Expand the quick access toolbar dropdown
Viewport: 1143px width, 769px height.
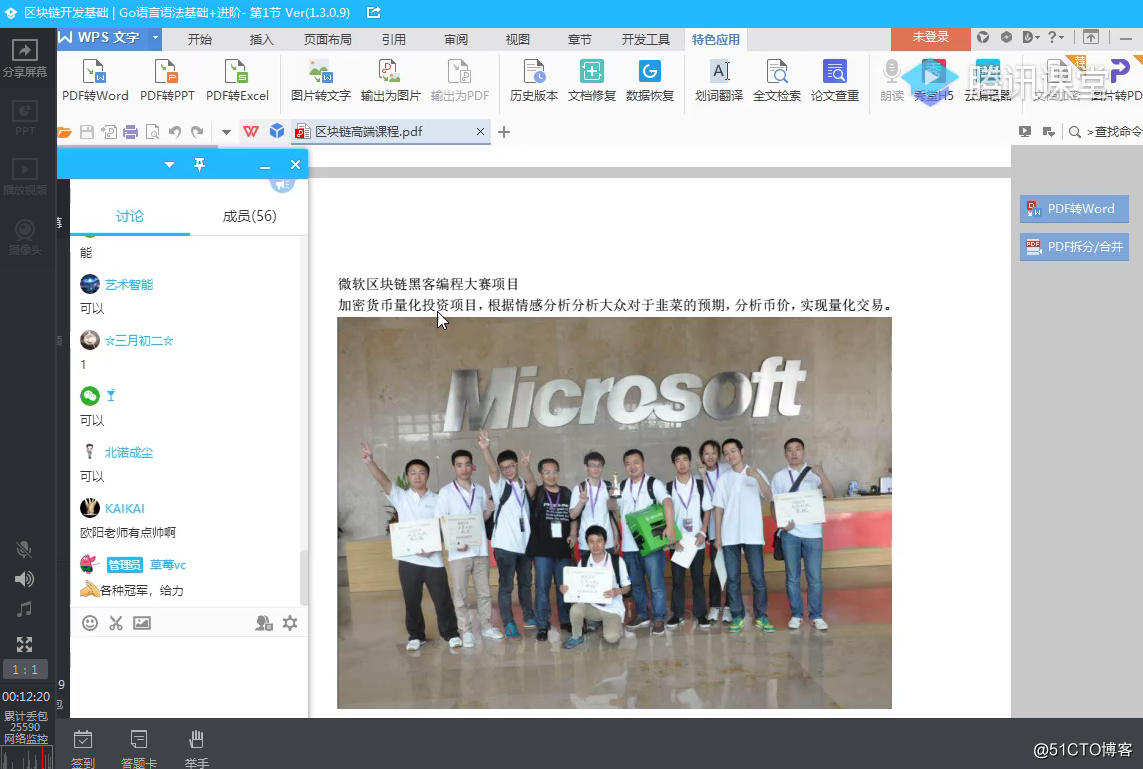click(226, 133)
